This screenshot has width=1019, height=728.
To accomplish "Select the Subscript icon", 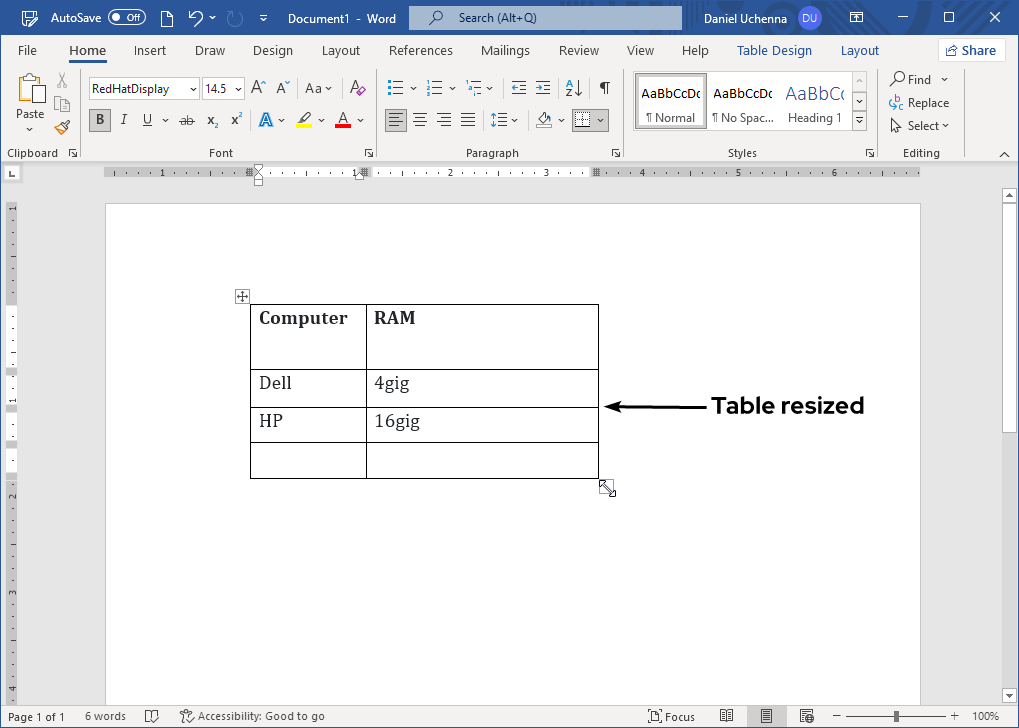I will pos(210,121).
